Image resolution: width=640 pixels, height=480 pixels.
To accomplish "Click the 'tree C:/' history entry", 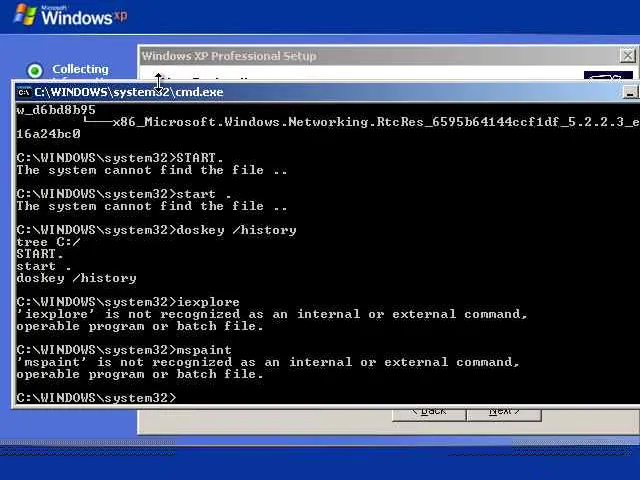I will click(48, 242).
